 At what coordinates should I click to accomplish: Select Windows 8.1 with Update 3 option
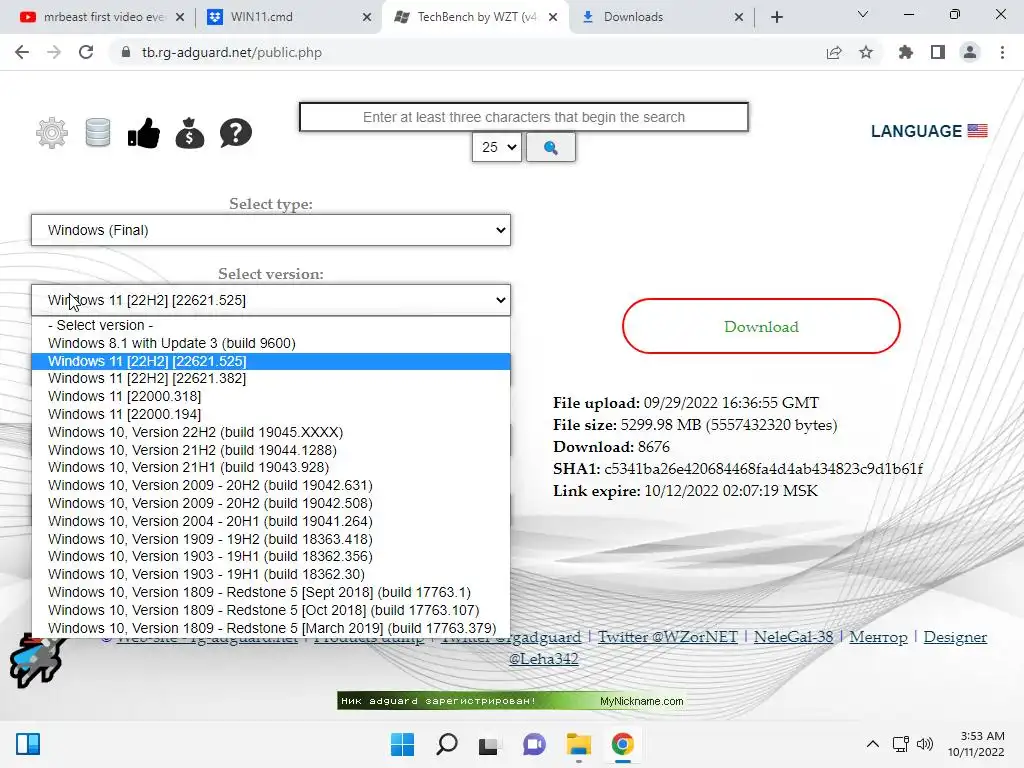271,343
